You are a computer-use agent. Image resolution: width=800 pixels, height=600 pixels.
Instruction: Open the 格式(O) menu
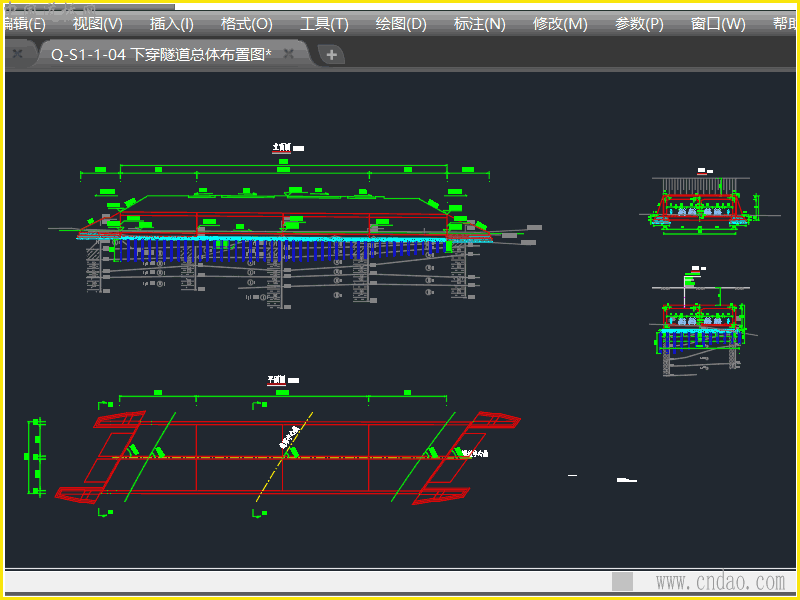tap(246, 24)
